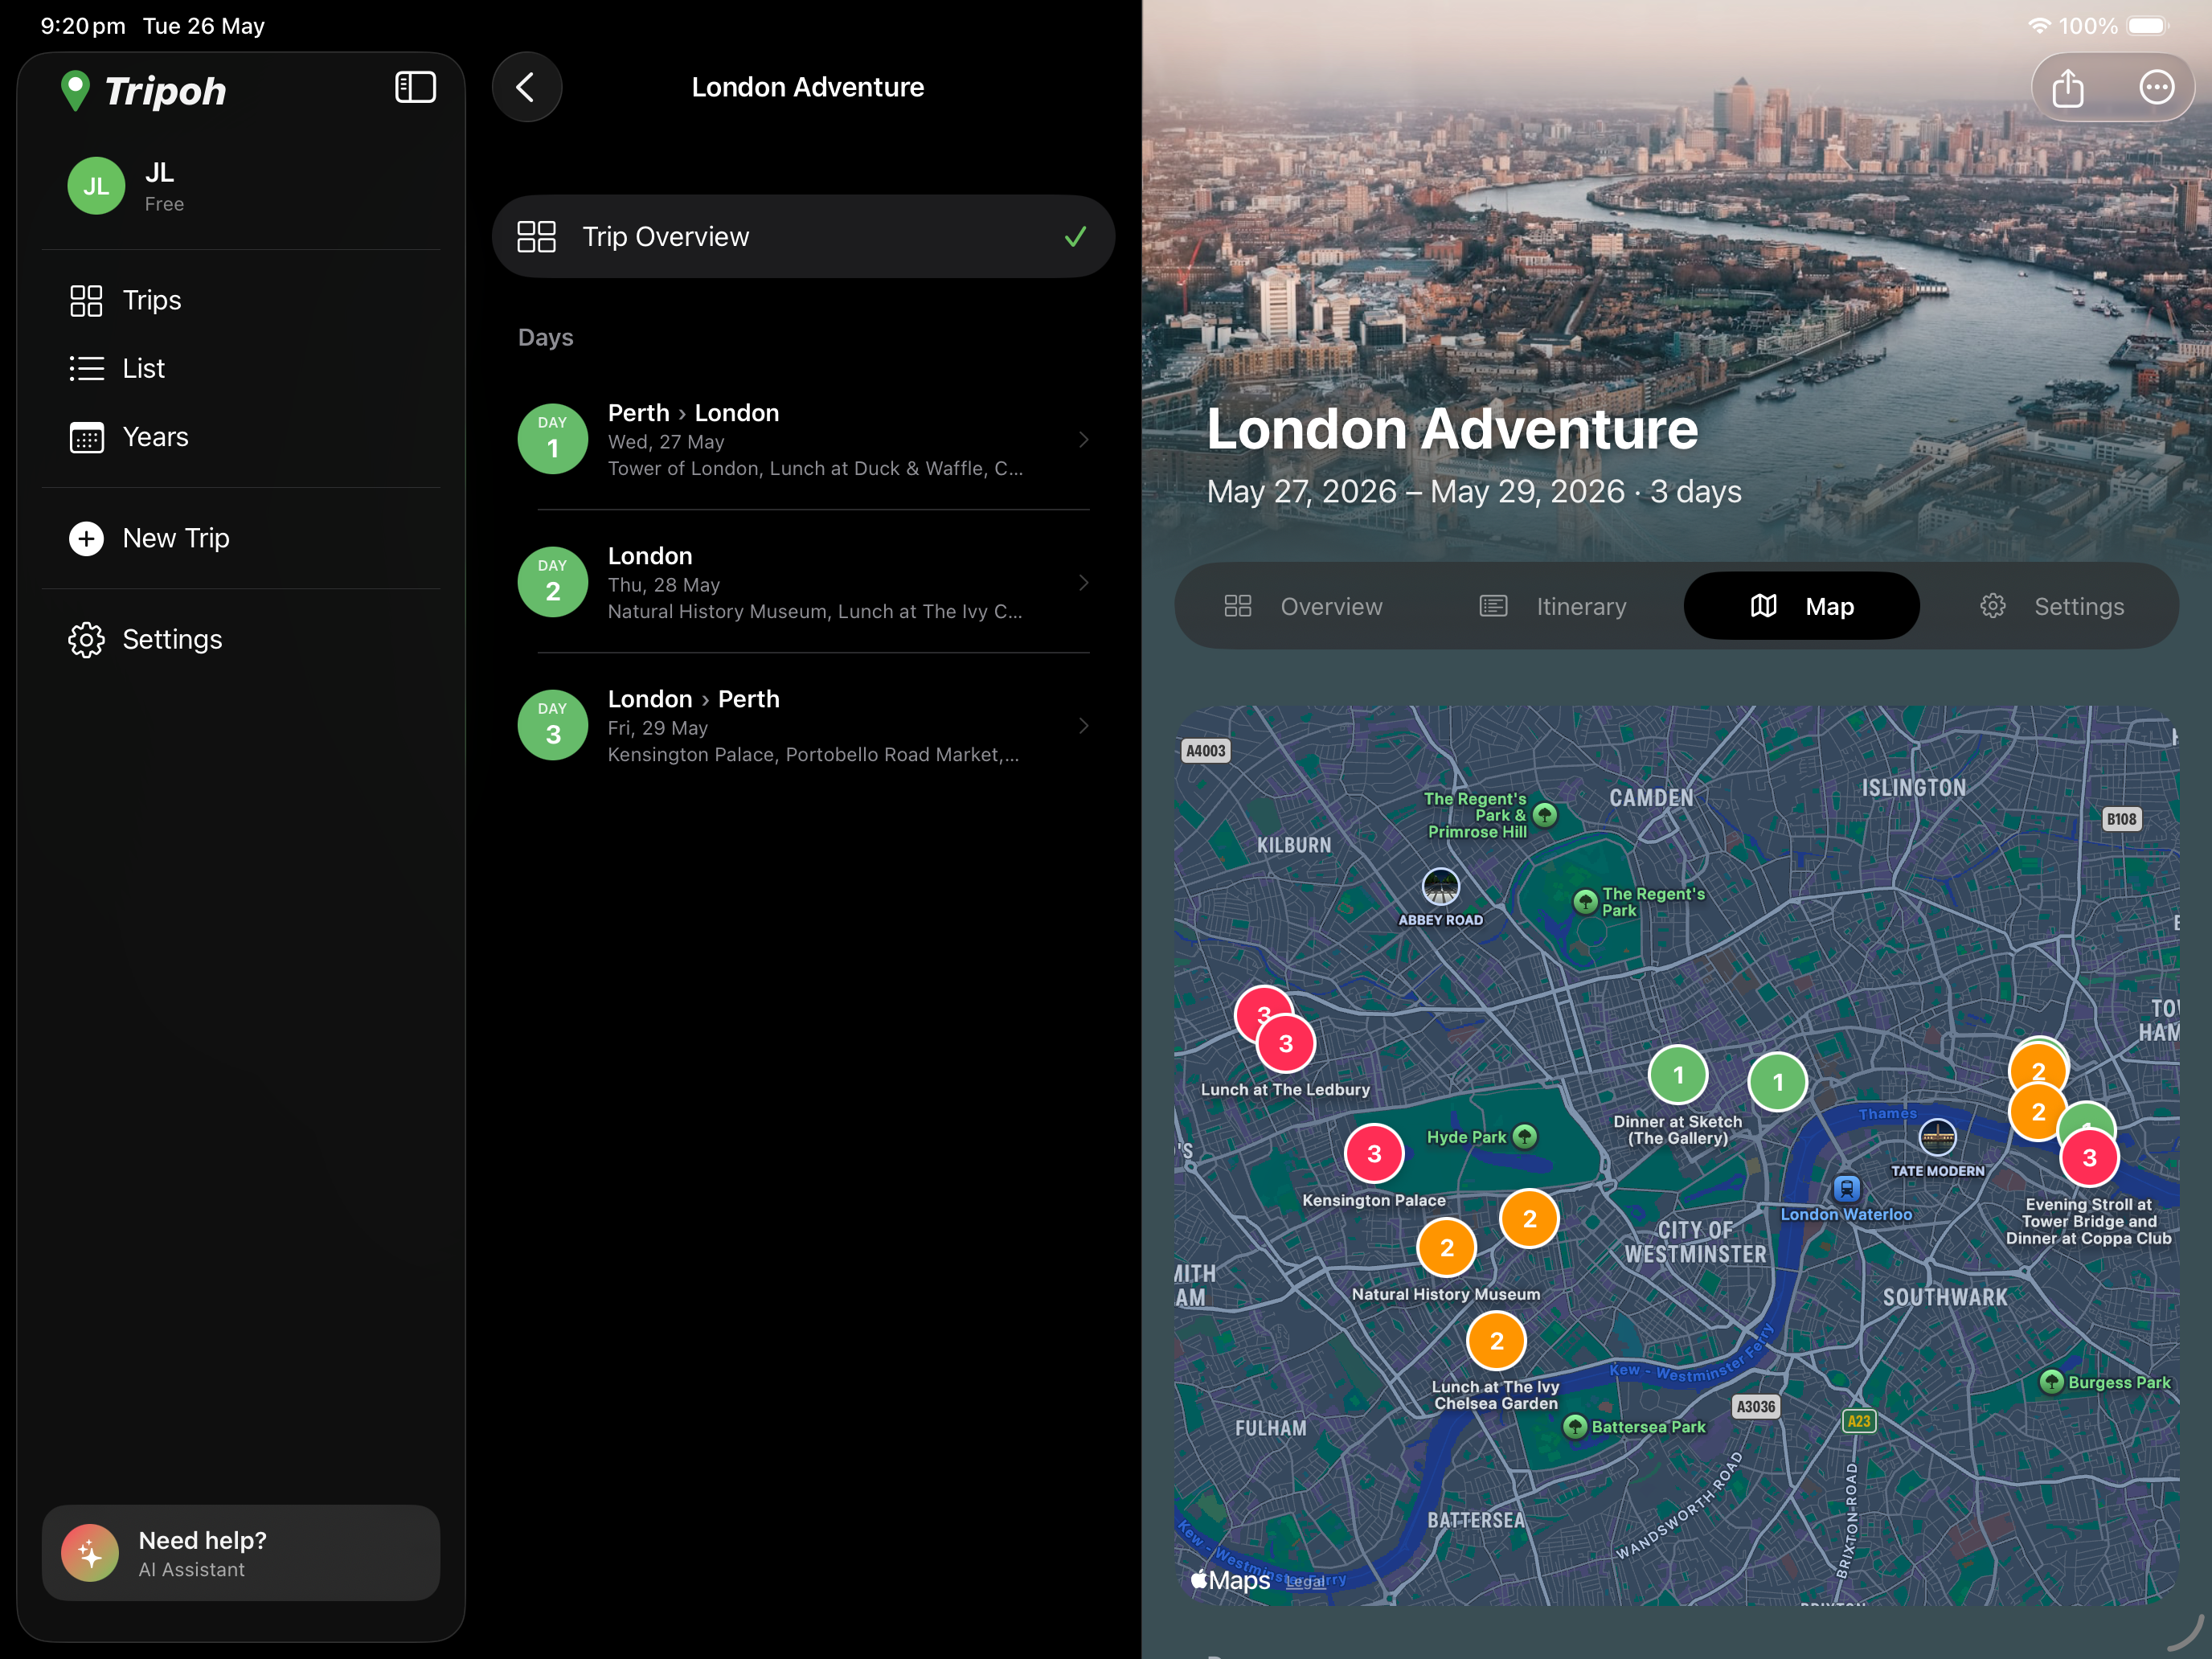
Task: Expand Day 1 Perth to London chevron
Action: (x=1083, y=439)
